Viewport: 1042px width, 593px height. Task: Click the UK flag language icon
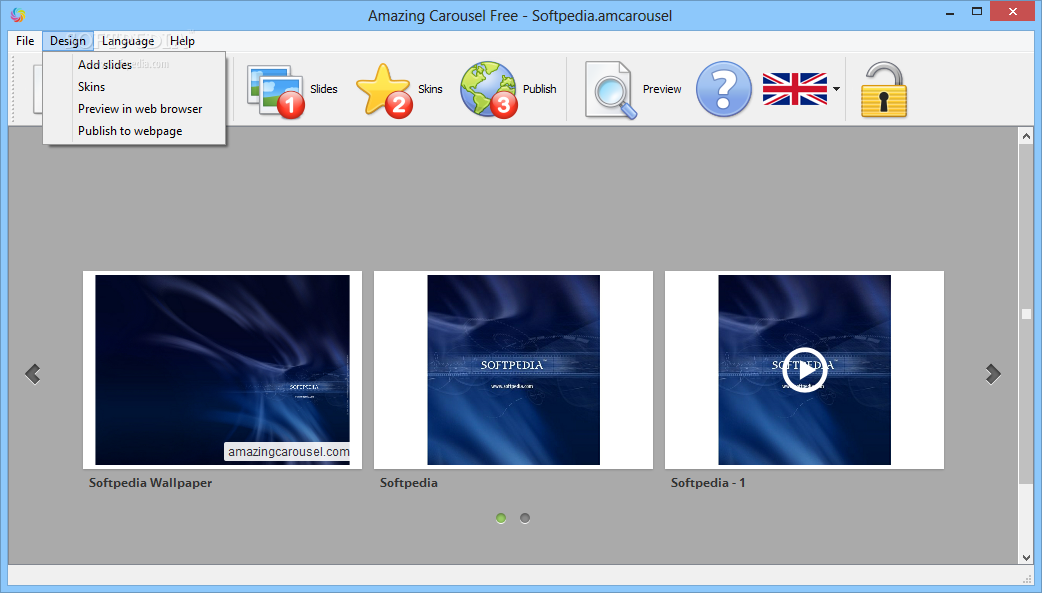pyautogui.click(x=795, y=89)
